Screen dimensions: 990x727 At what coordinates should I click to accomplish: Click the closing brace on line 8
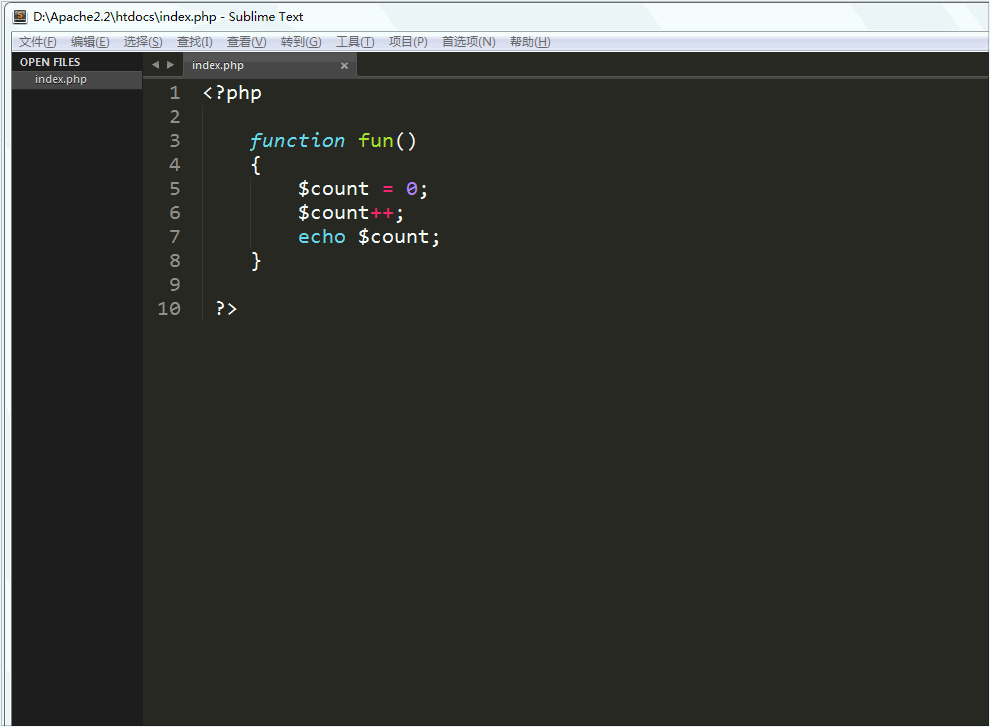(256, 261)
